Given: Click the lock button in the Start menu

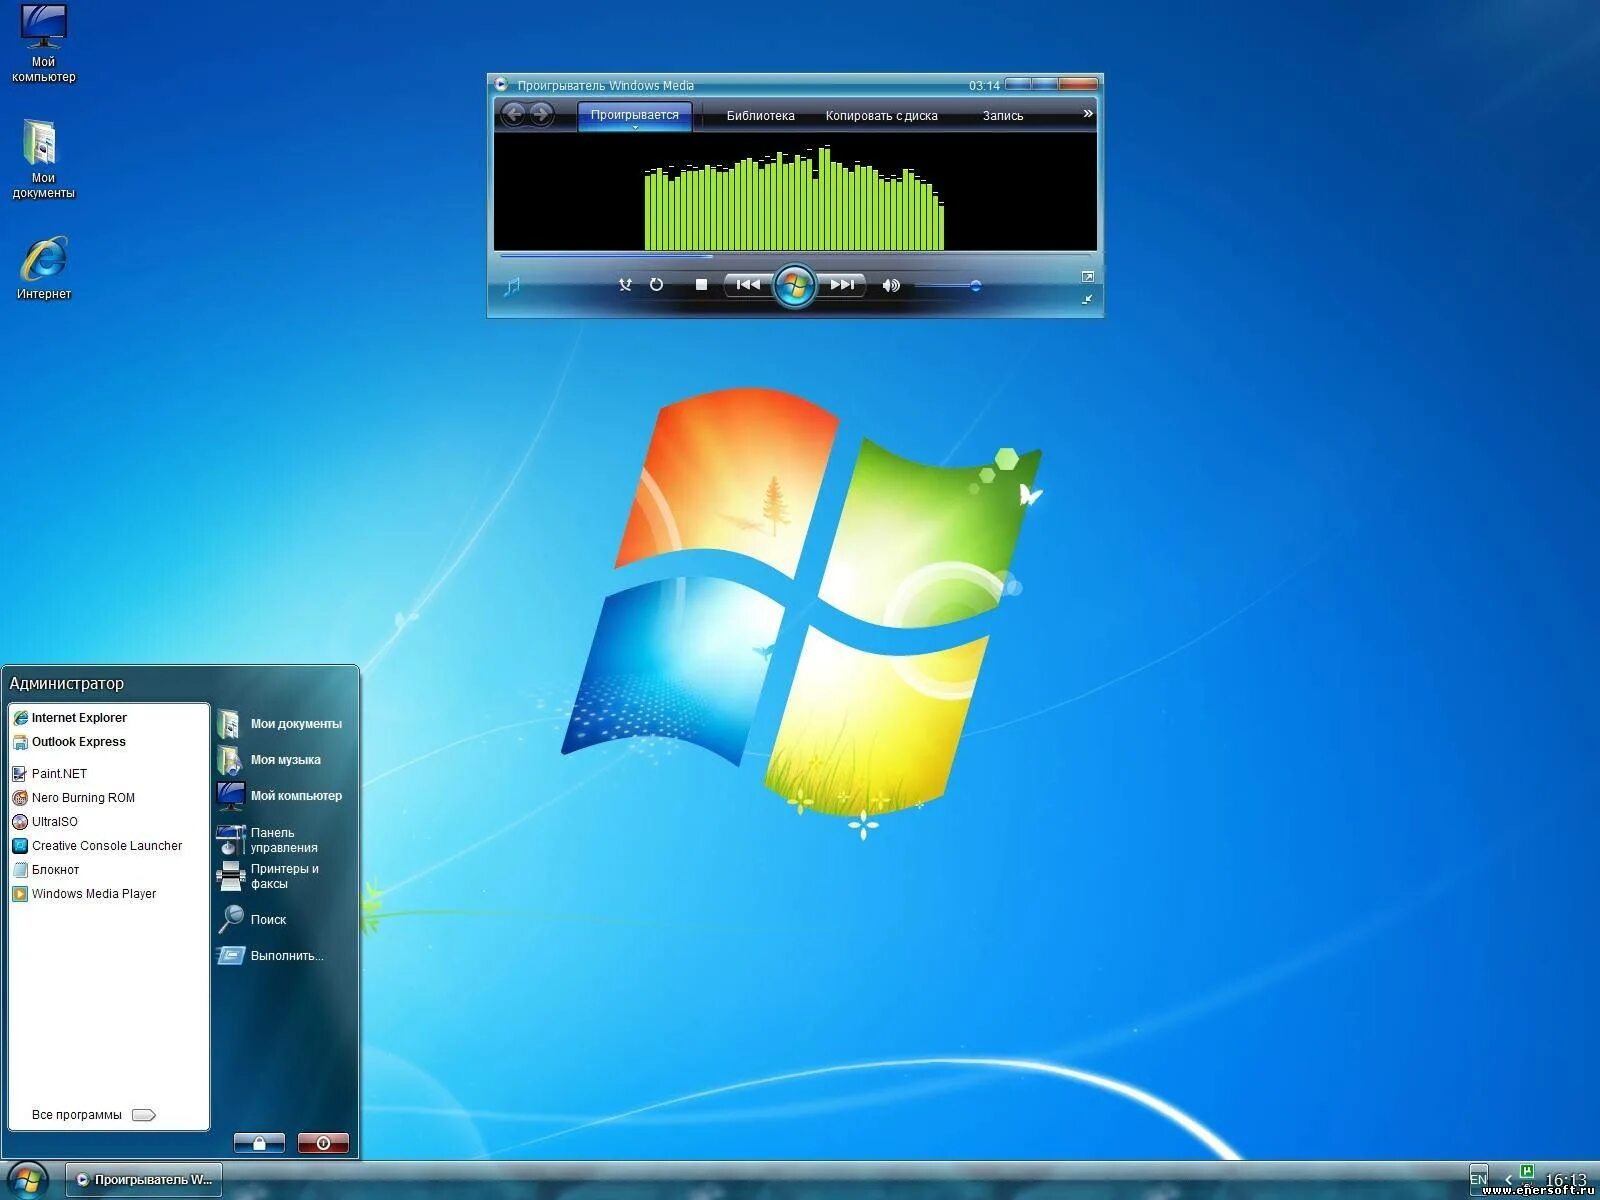Looking at the screenshot, I should (x=259, y=1143).
